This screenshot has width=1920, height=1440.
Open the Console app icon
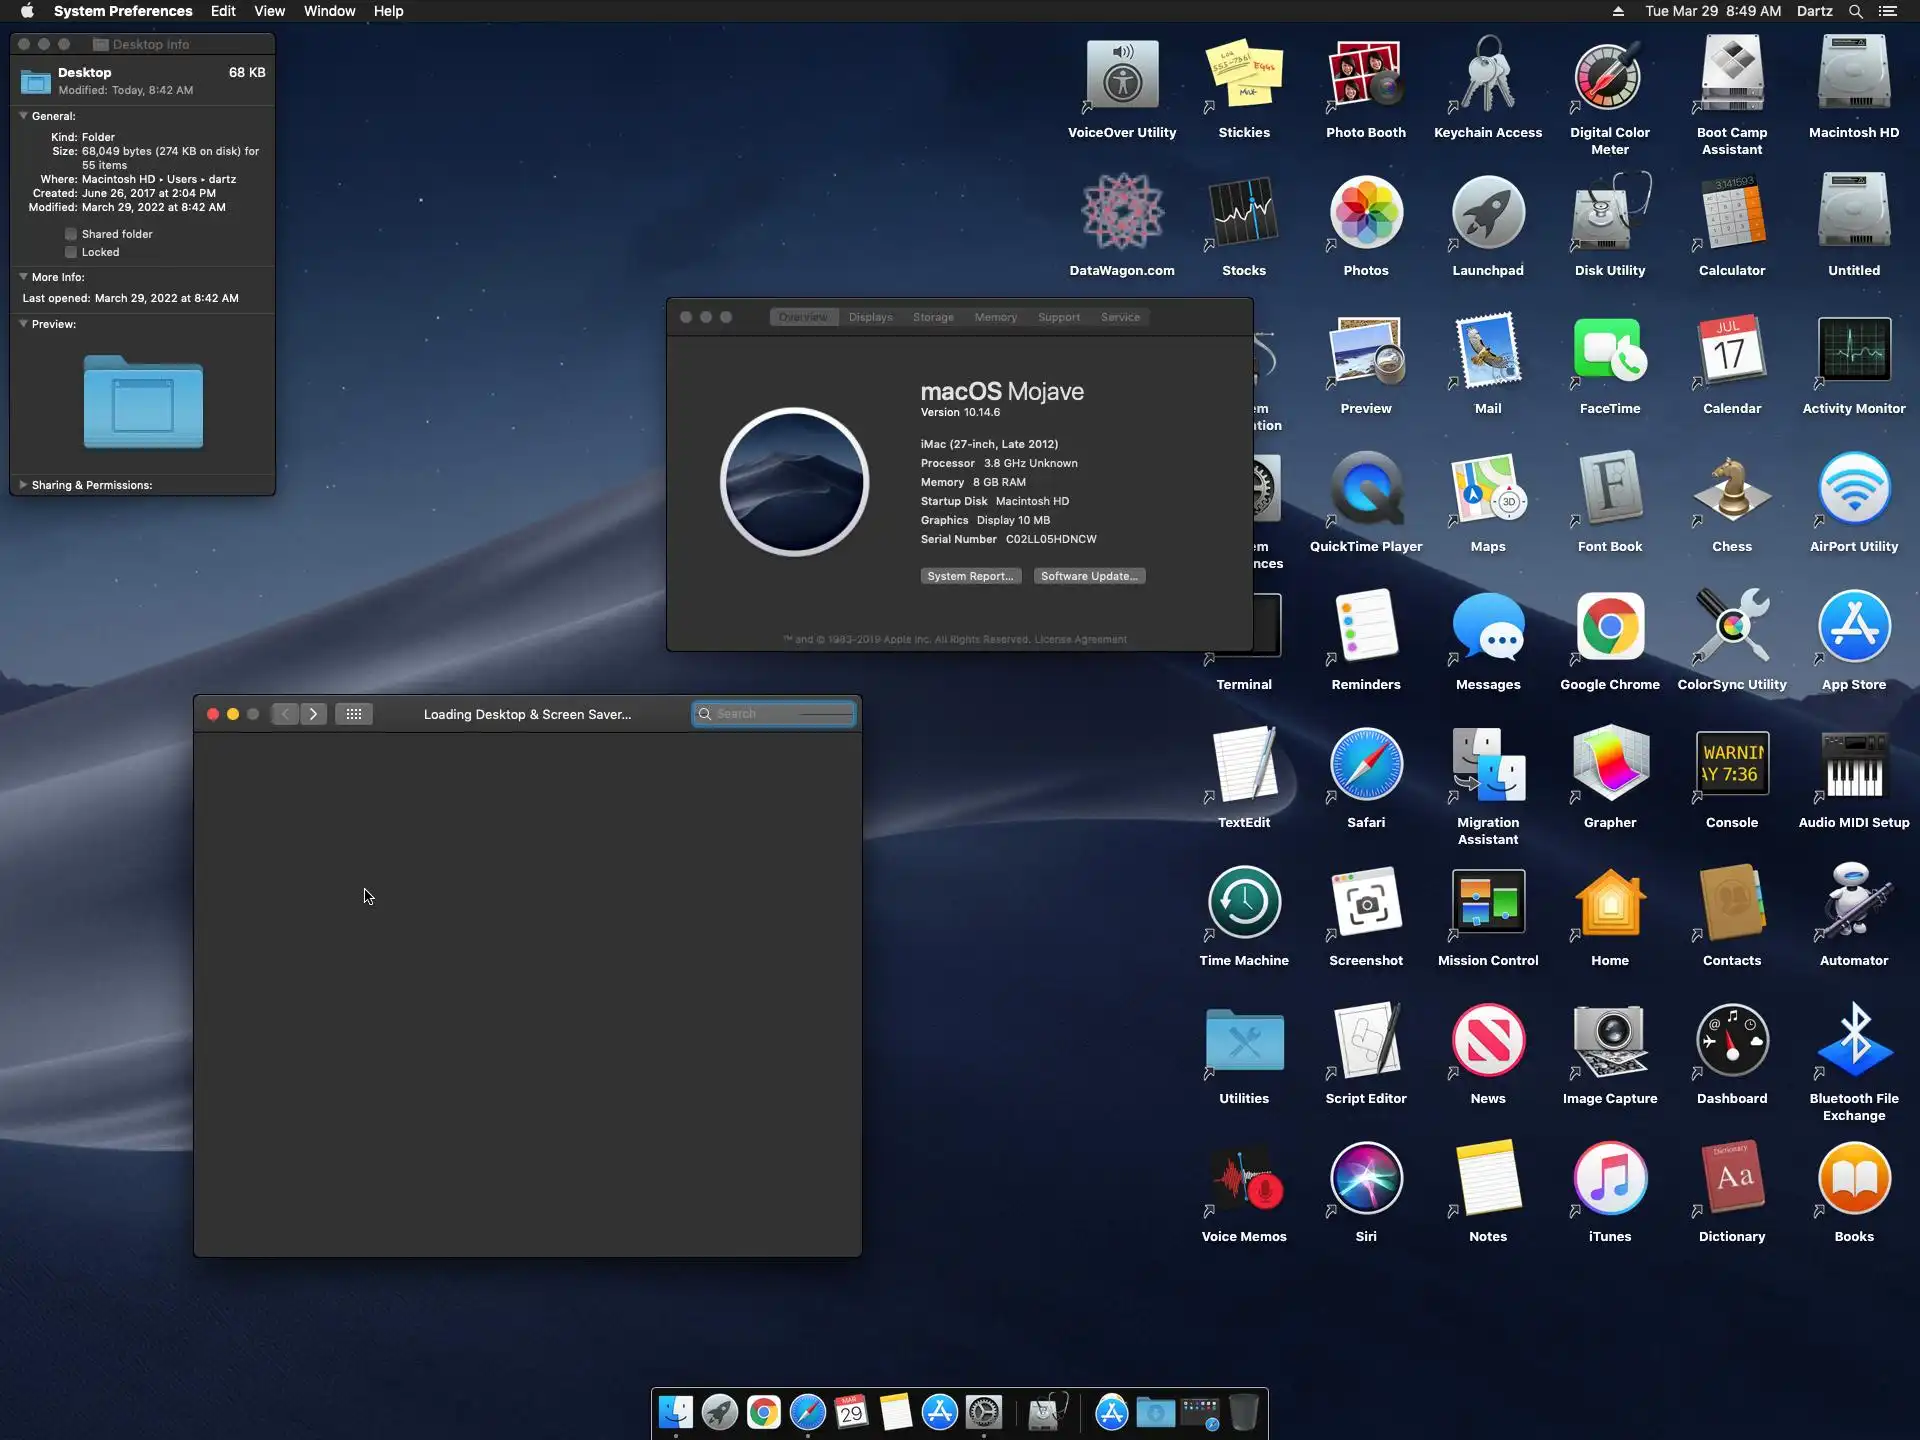1731,765
